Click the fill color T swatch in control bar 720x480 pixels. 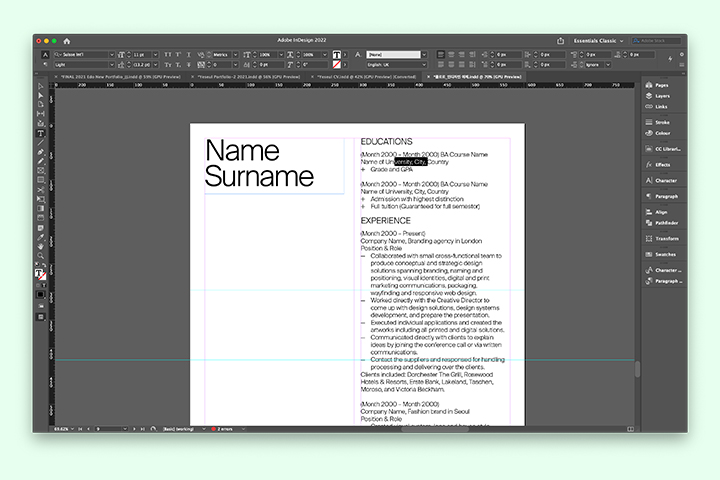click(337, 55)
